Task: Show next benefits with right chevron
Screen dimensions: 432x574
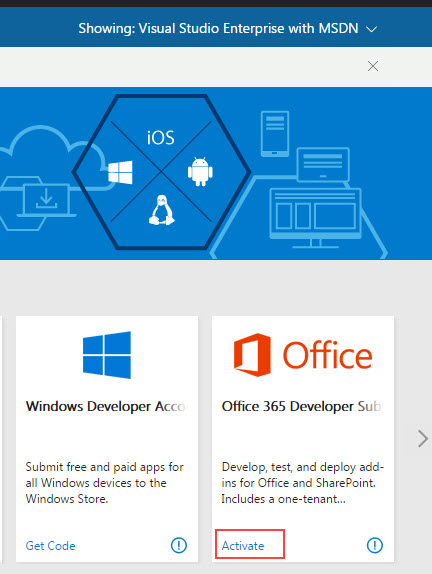Action: (x=422, y=439)
